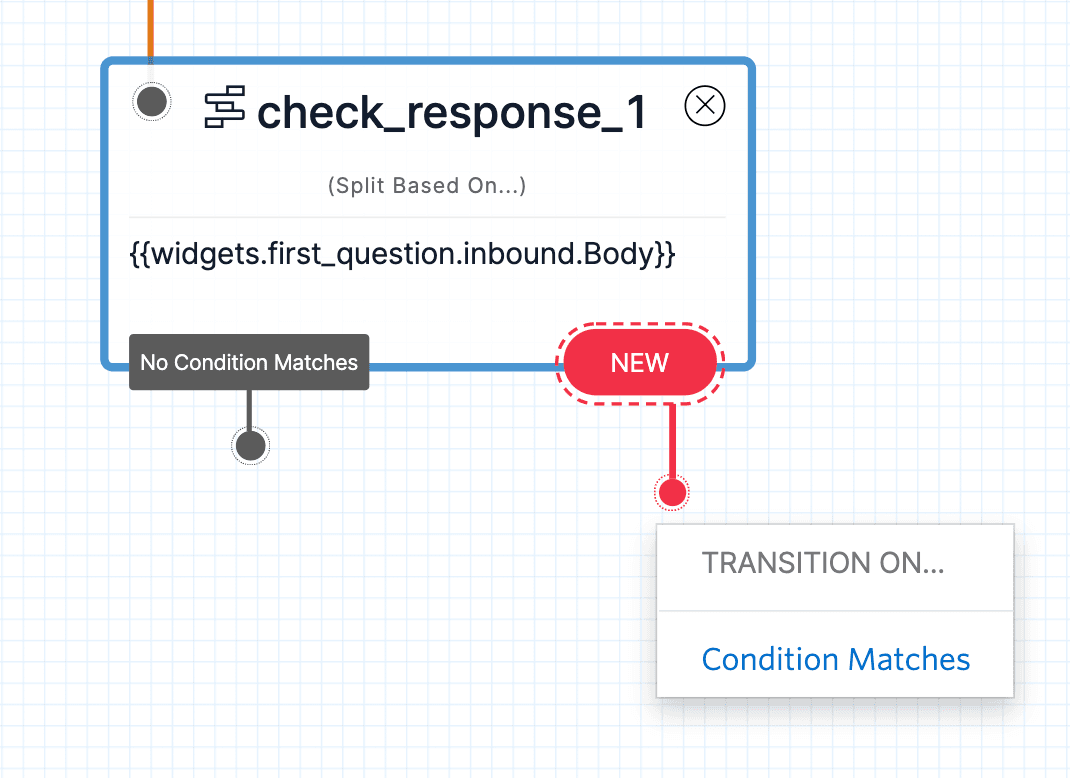Click the red connector dot under the NEW transition
The image size is (1070, 778).
click(x=672, y=491)
